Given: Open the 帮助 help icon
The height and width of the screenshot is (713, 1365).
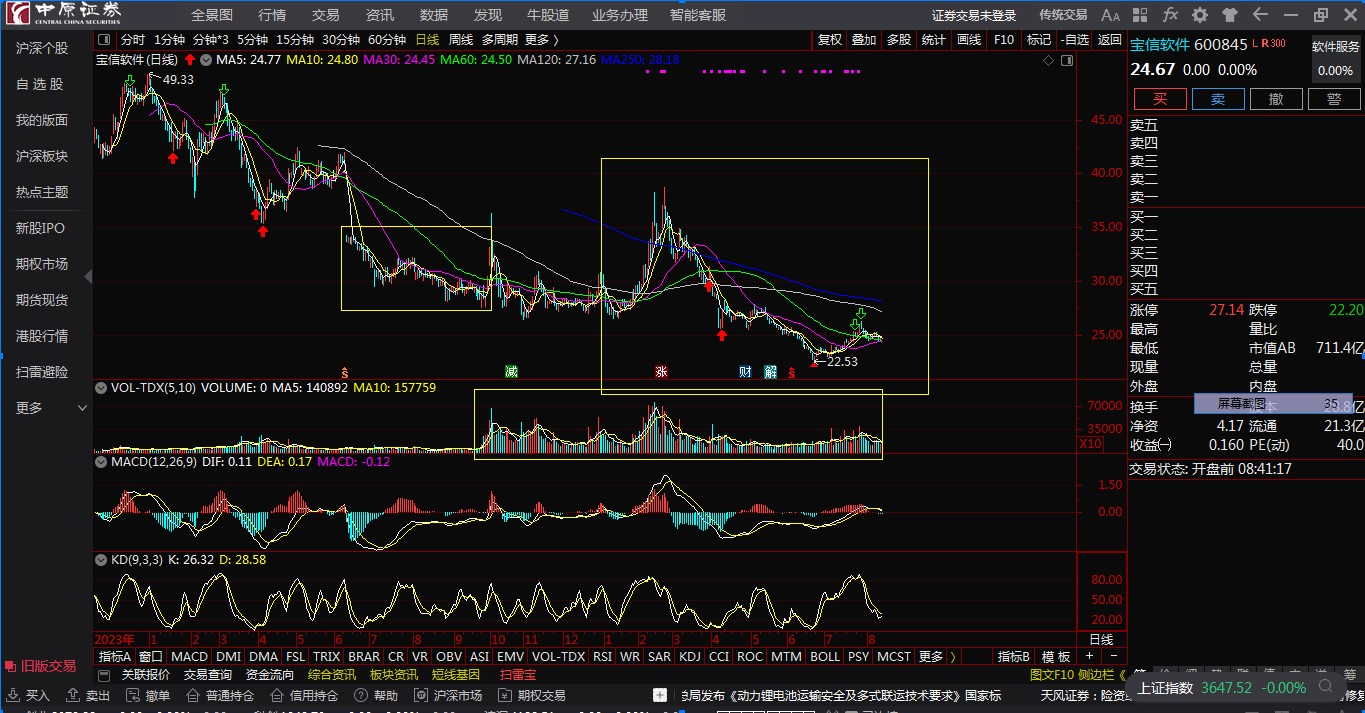Looking at the screenshot, I should 362,695.
